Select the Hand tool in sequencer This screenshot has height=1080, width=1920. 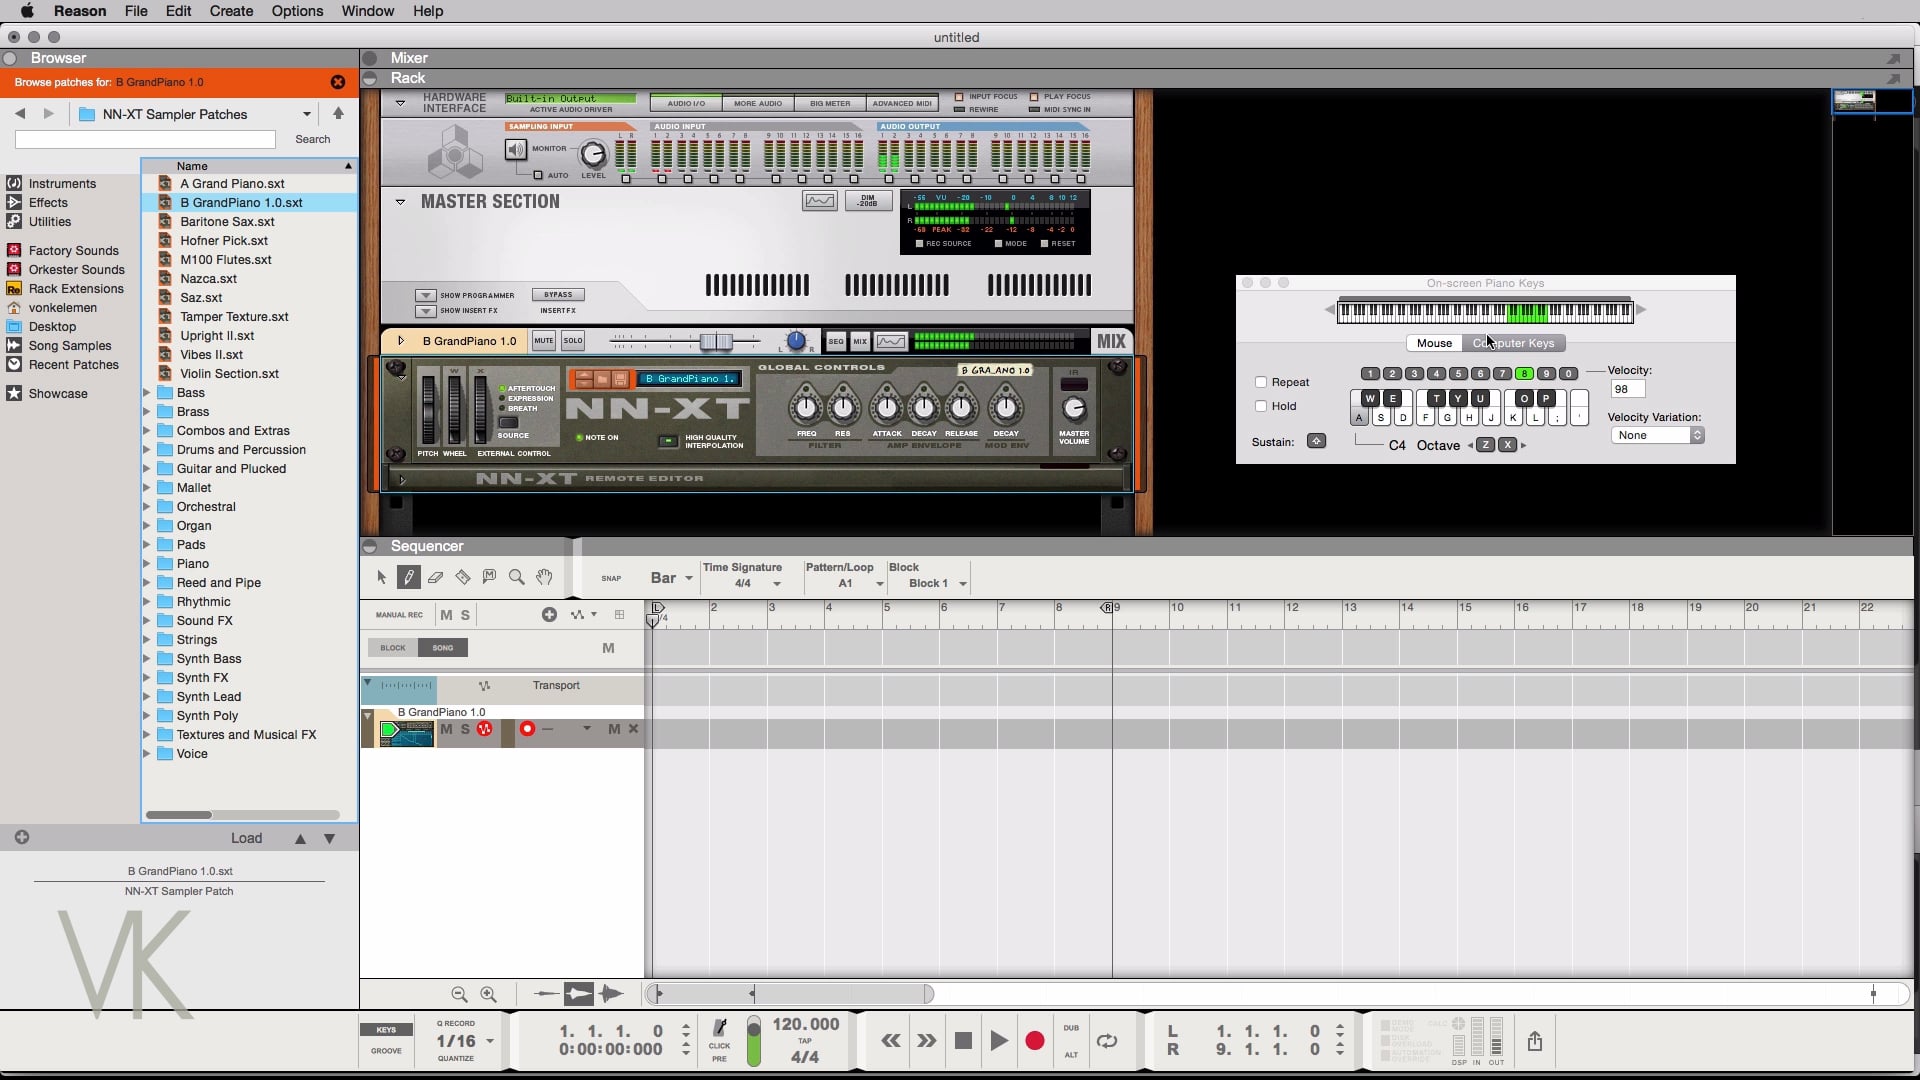544,577
